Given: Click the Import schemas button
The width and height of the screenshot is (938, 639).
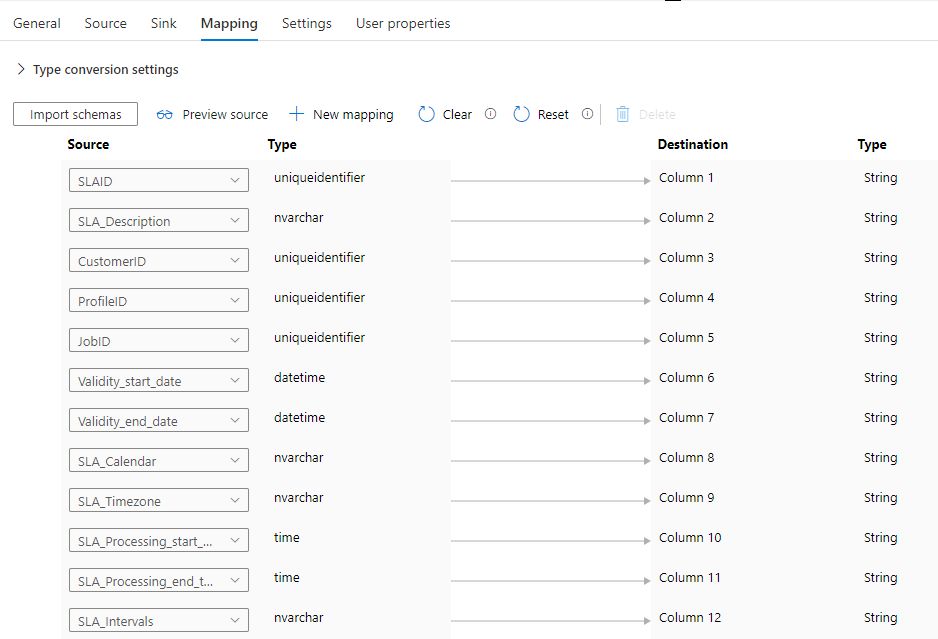Looking at the screenshot, I should [75, 114].
